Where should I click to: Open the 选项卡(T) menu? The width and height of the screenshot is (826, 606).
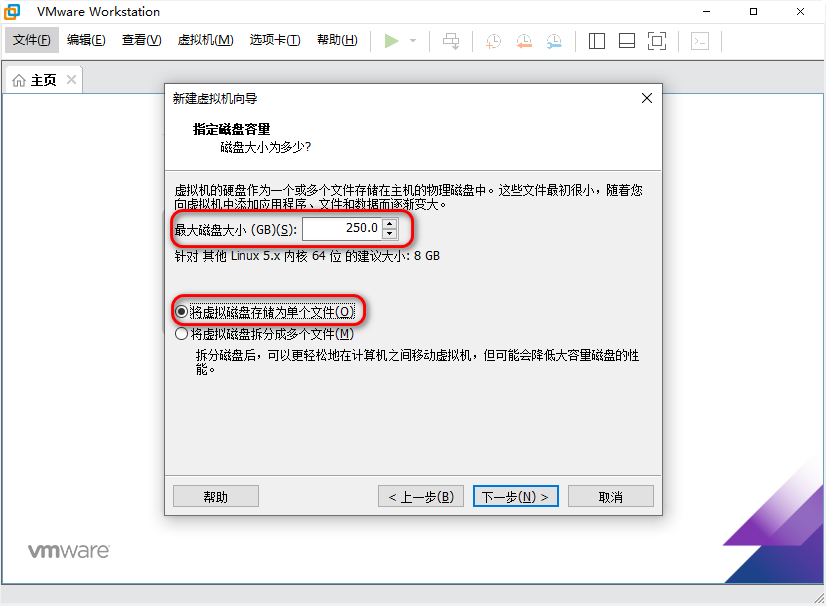(274, 40)
